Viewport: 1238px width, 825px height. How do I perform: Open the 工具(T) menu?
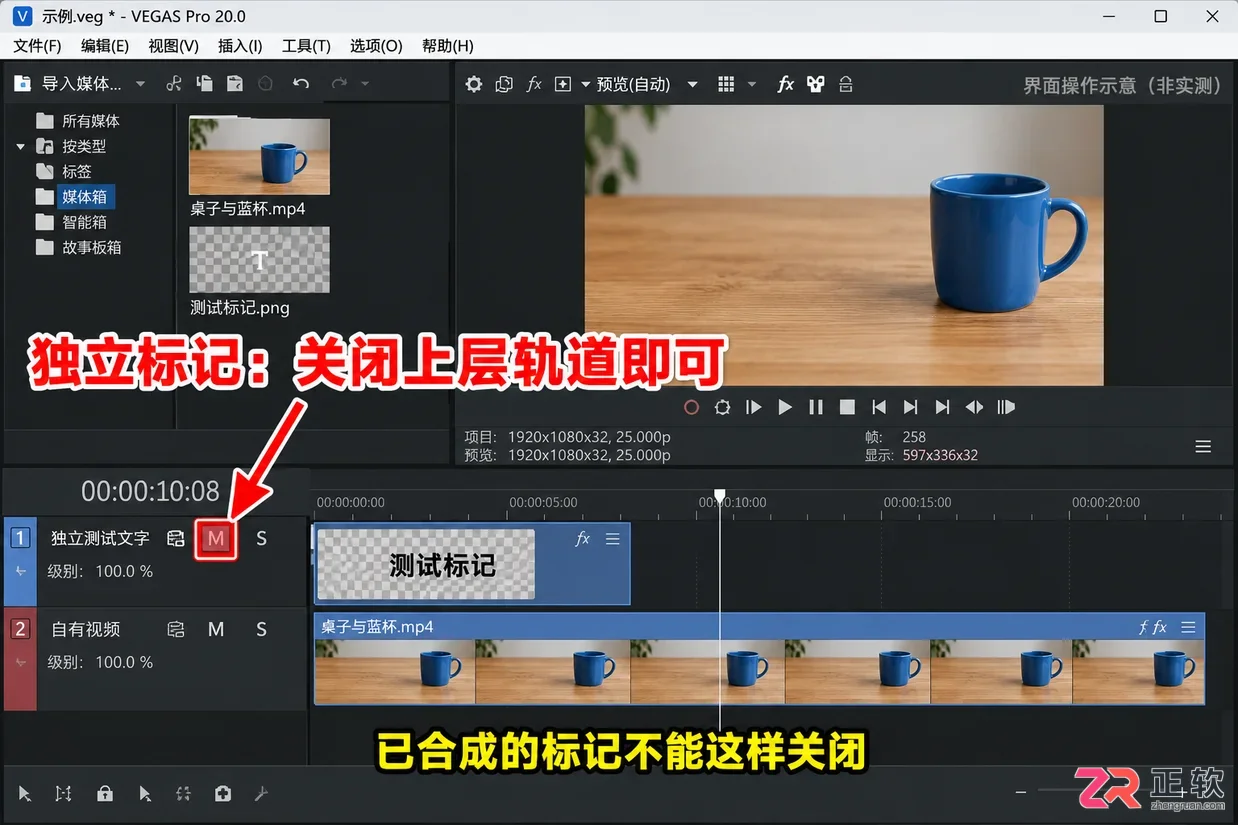(306, 46)
